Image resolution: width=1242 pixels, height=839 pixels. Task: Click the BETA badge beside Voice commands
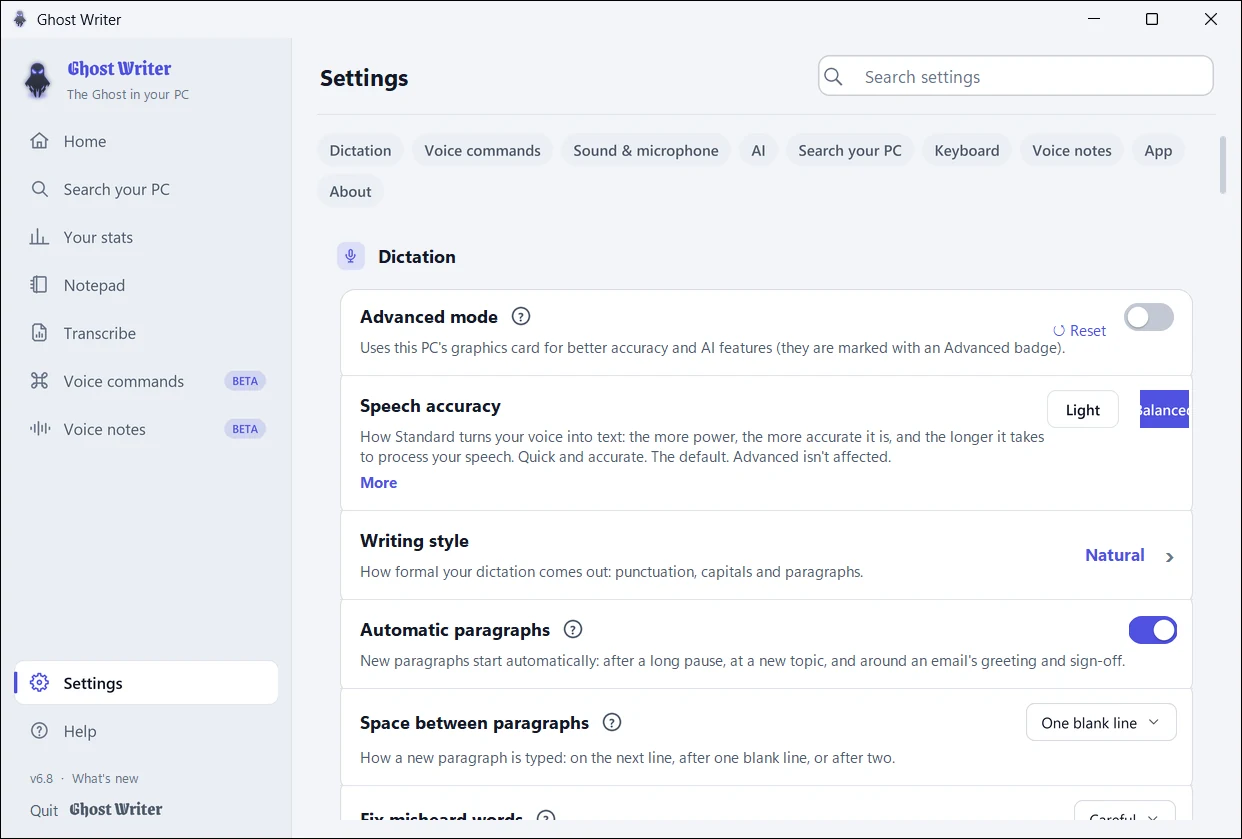click(x=245, y=381)
